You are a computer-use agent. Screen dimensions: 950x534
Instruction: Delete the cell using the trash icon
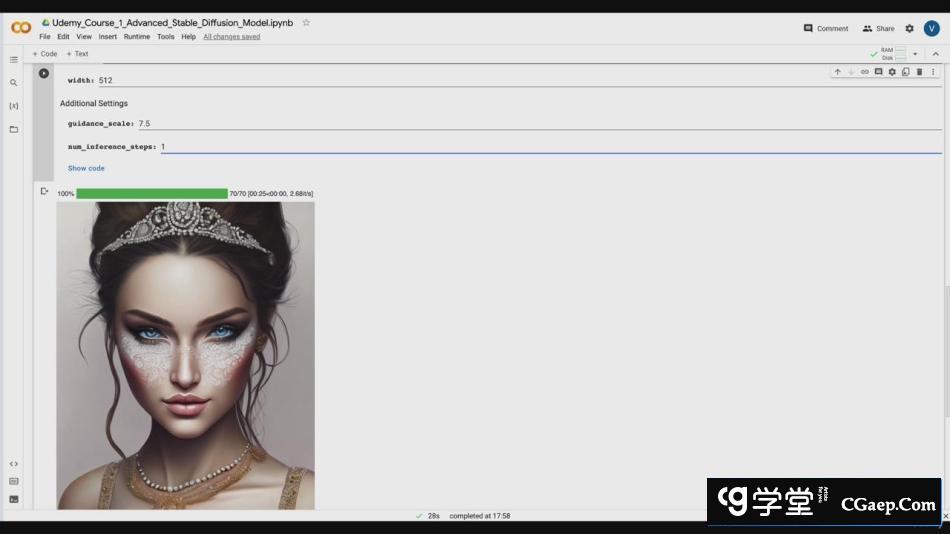pyautogui.click(x=919, y=72)
